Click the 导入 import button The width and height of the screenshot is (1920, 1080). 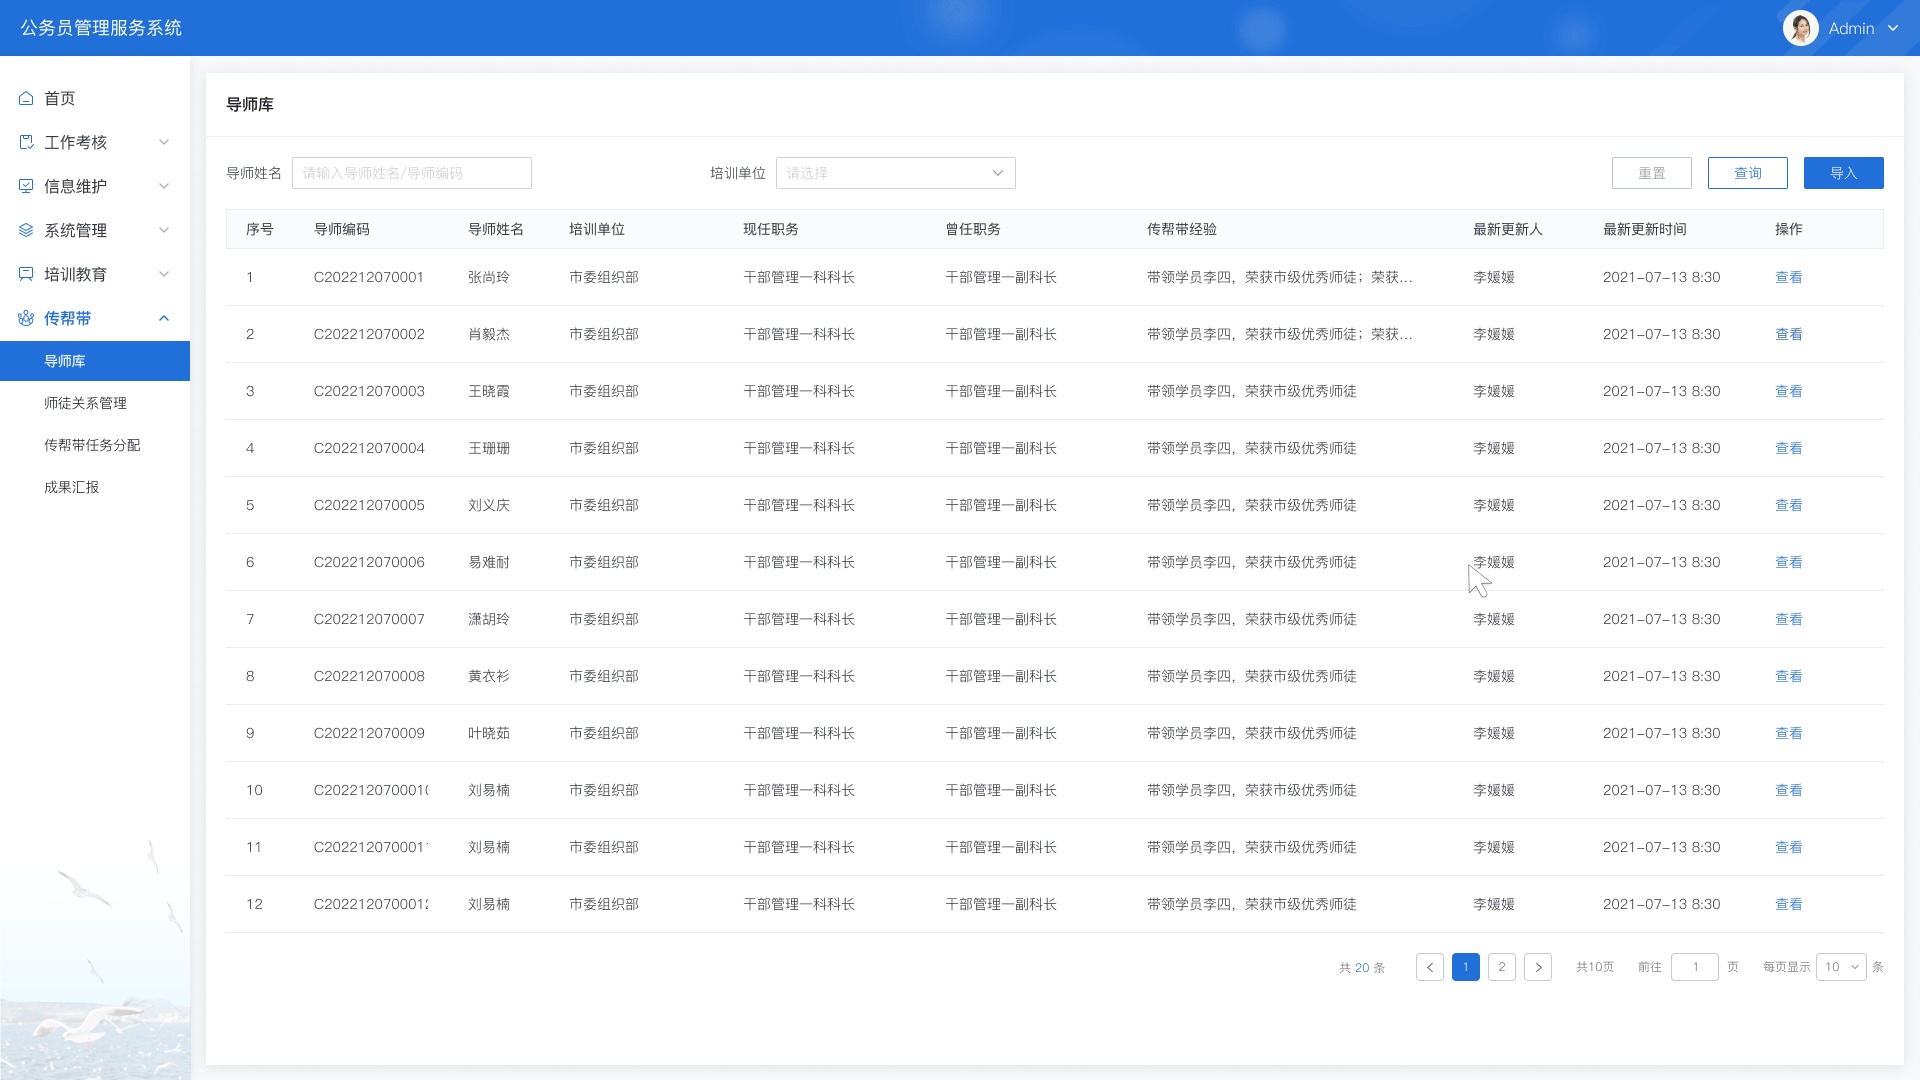pyautogui.click(x=1843, y=173)
